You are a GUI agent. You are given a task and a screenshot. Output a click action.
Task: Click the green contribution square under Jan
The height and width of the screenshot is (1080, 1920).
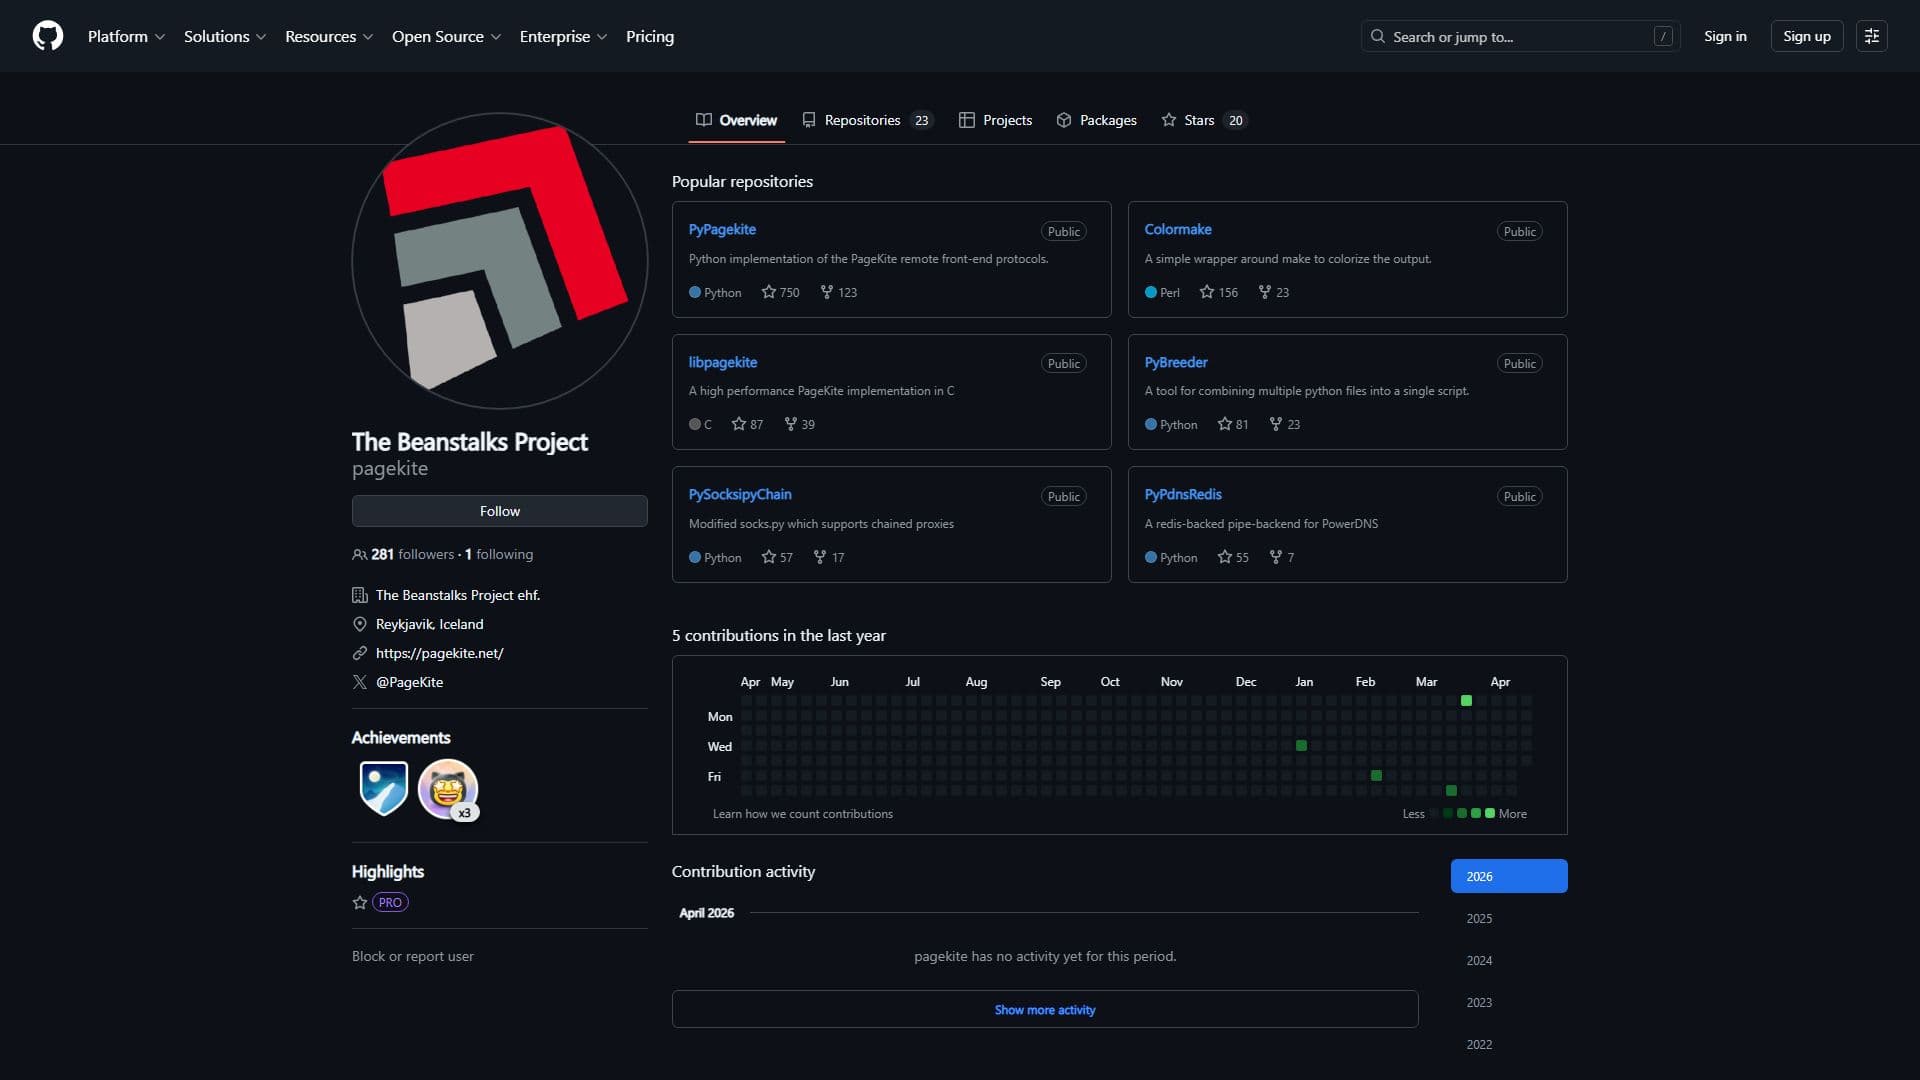click(x=1301, y=746)
